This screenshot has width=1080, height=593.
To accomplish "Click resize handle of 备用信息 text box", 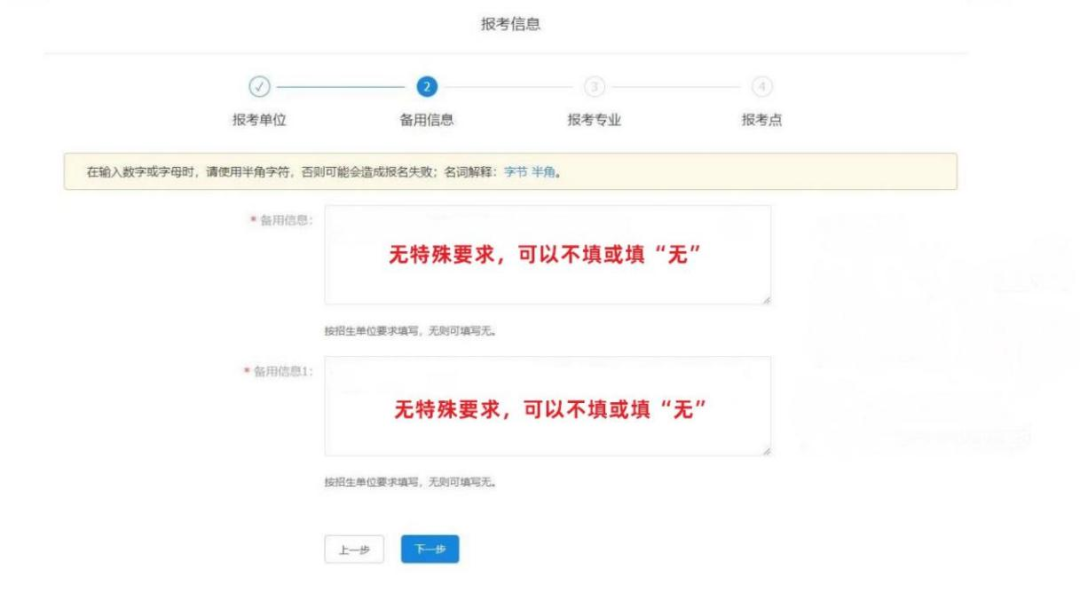I will (766, 299).
